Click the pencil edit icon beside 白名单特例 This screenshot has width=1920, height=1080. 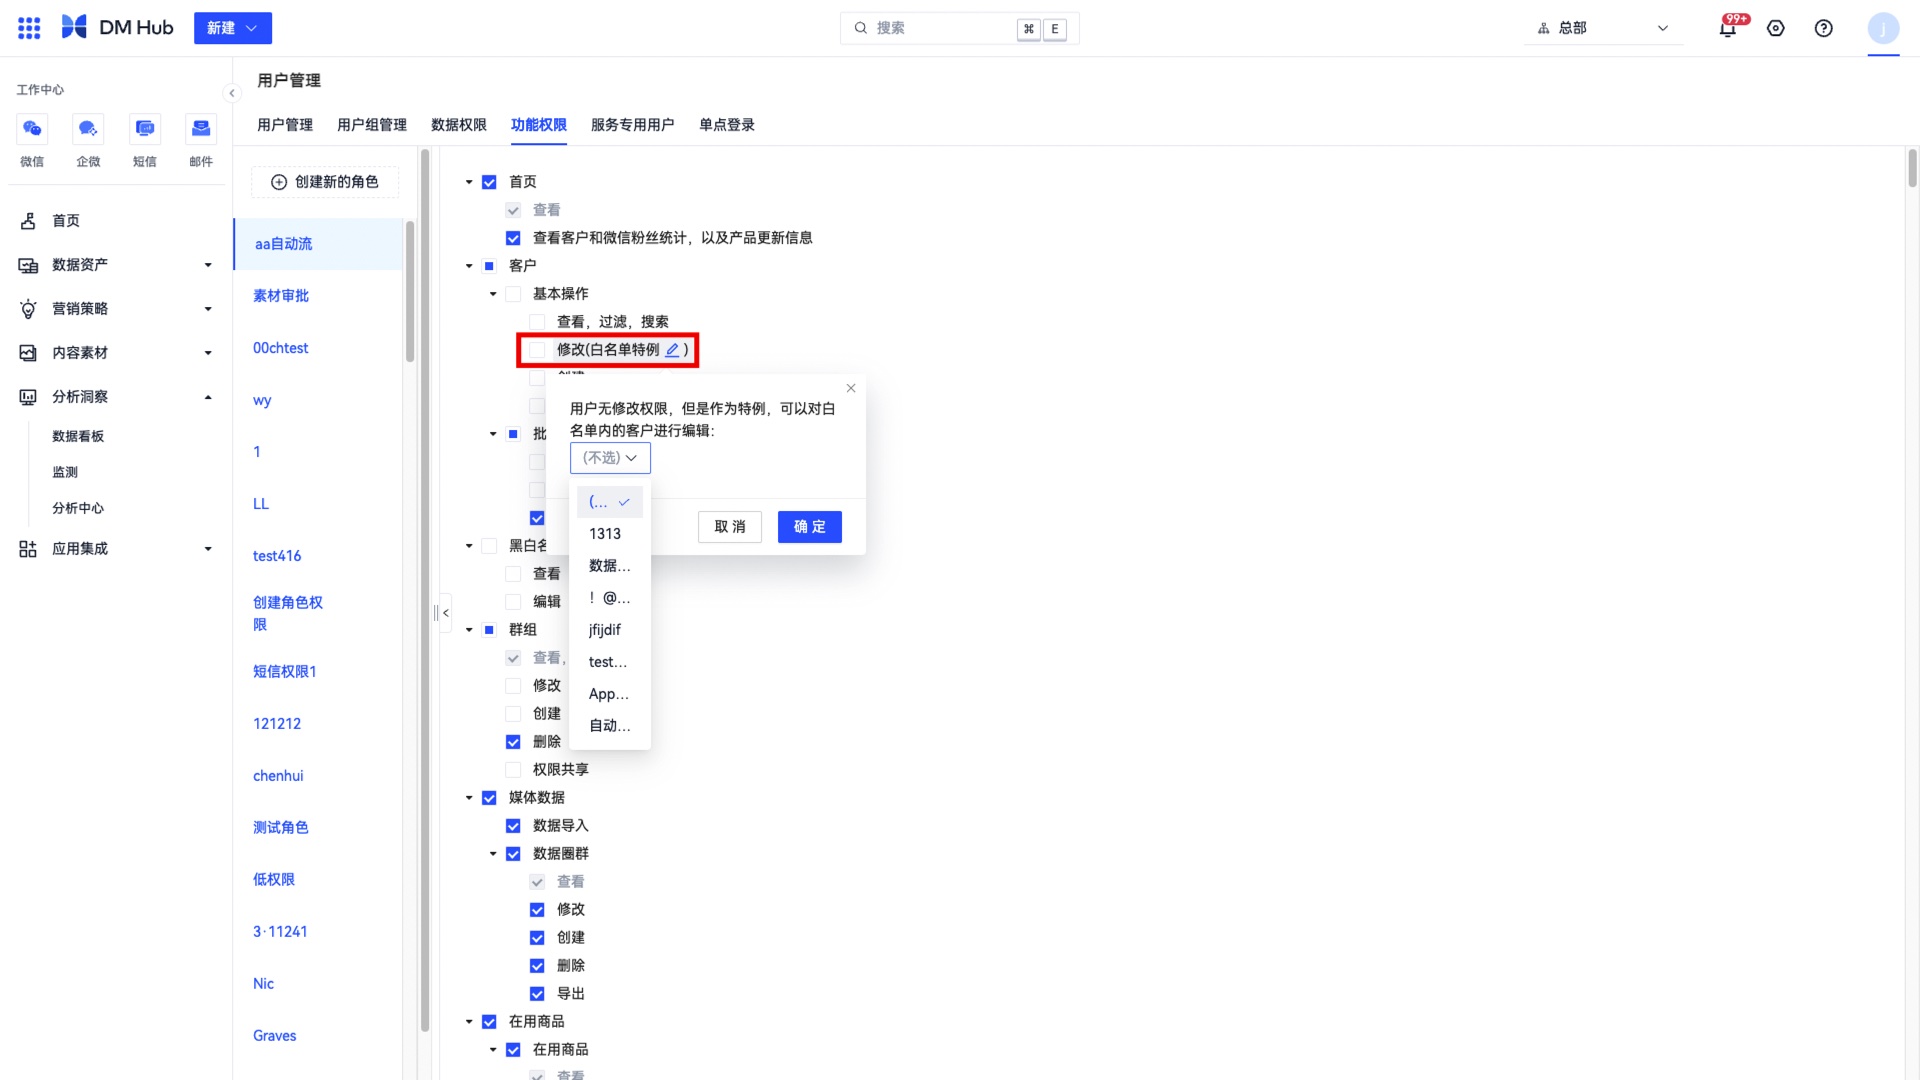point(673,350)
